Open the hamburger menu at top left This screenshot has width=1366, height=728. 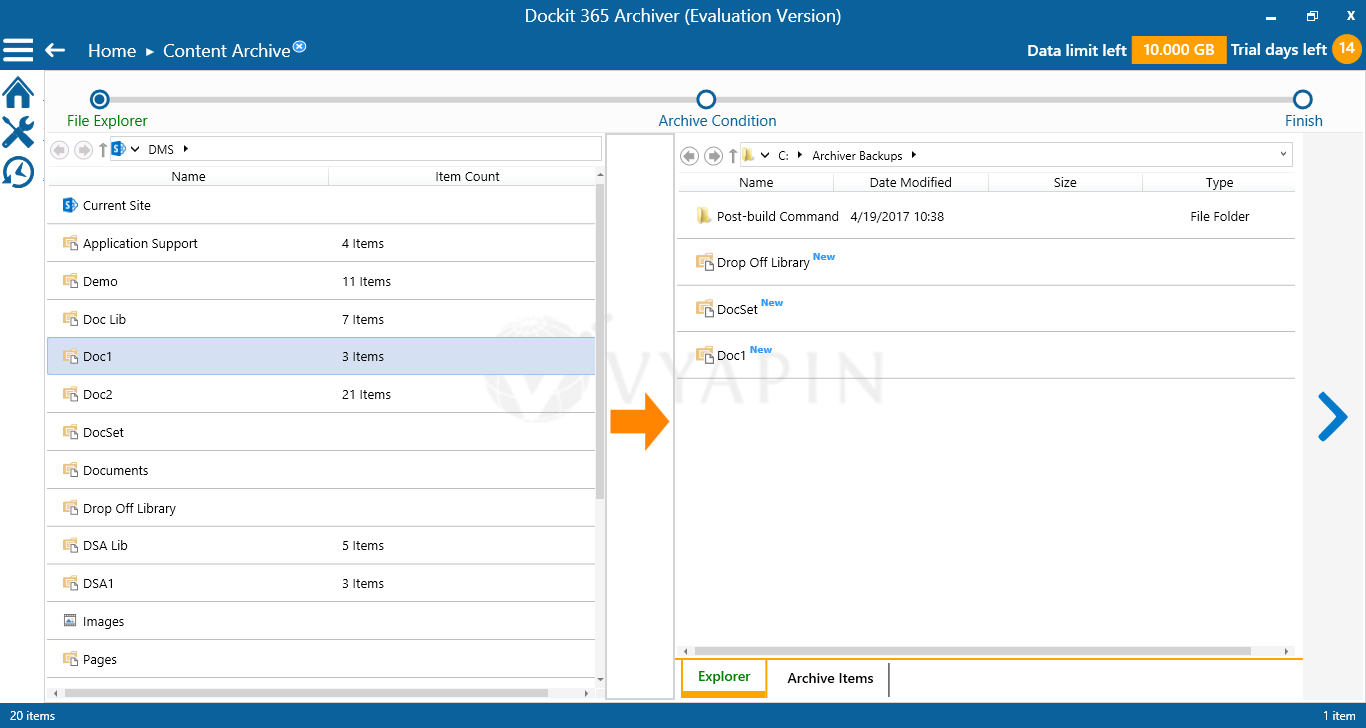tap(18, 49)
